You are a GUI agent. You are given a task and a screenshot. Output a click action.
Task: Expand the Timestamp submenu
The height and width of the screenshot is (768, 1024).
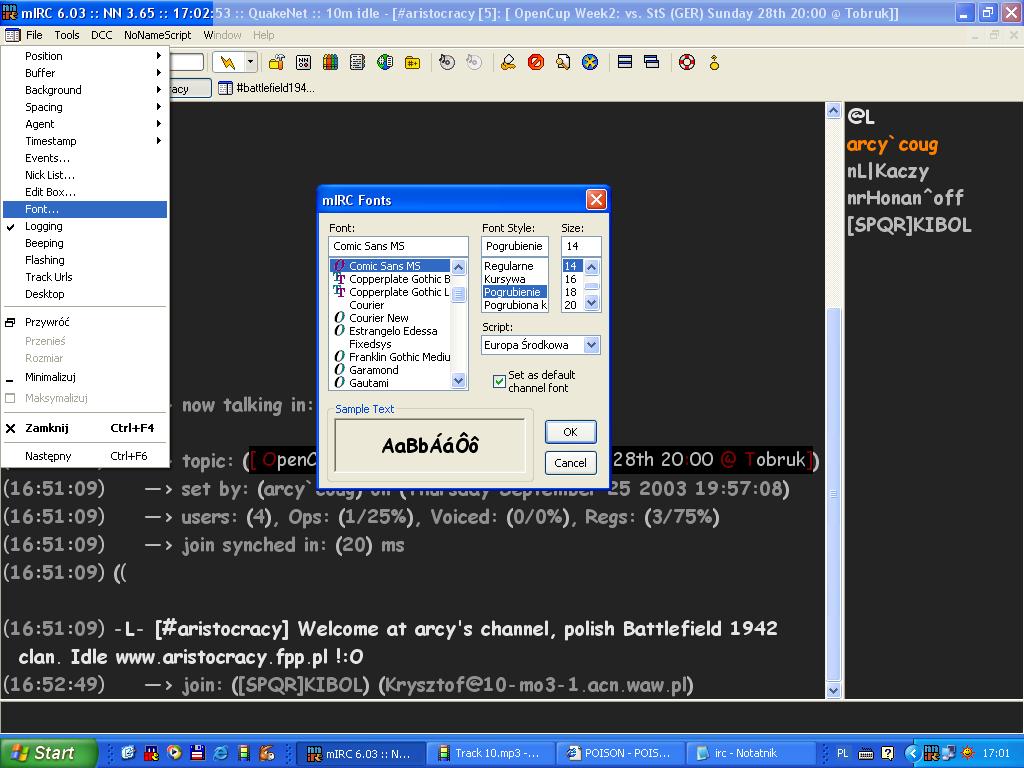[x=50, y=141]
